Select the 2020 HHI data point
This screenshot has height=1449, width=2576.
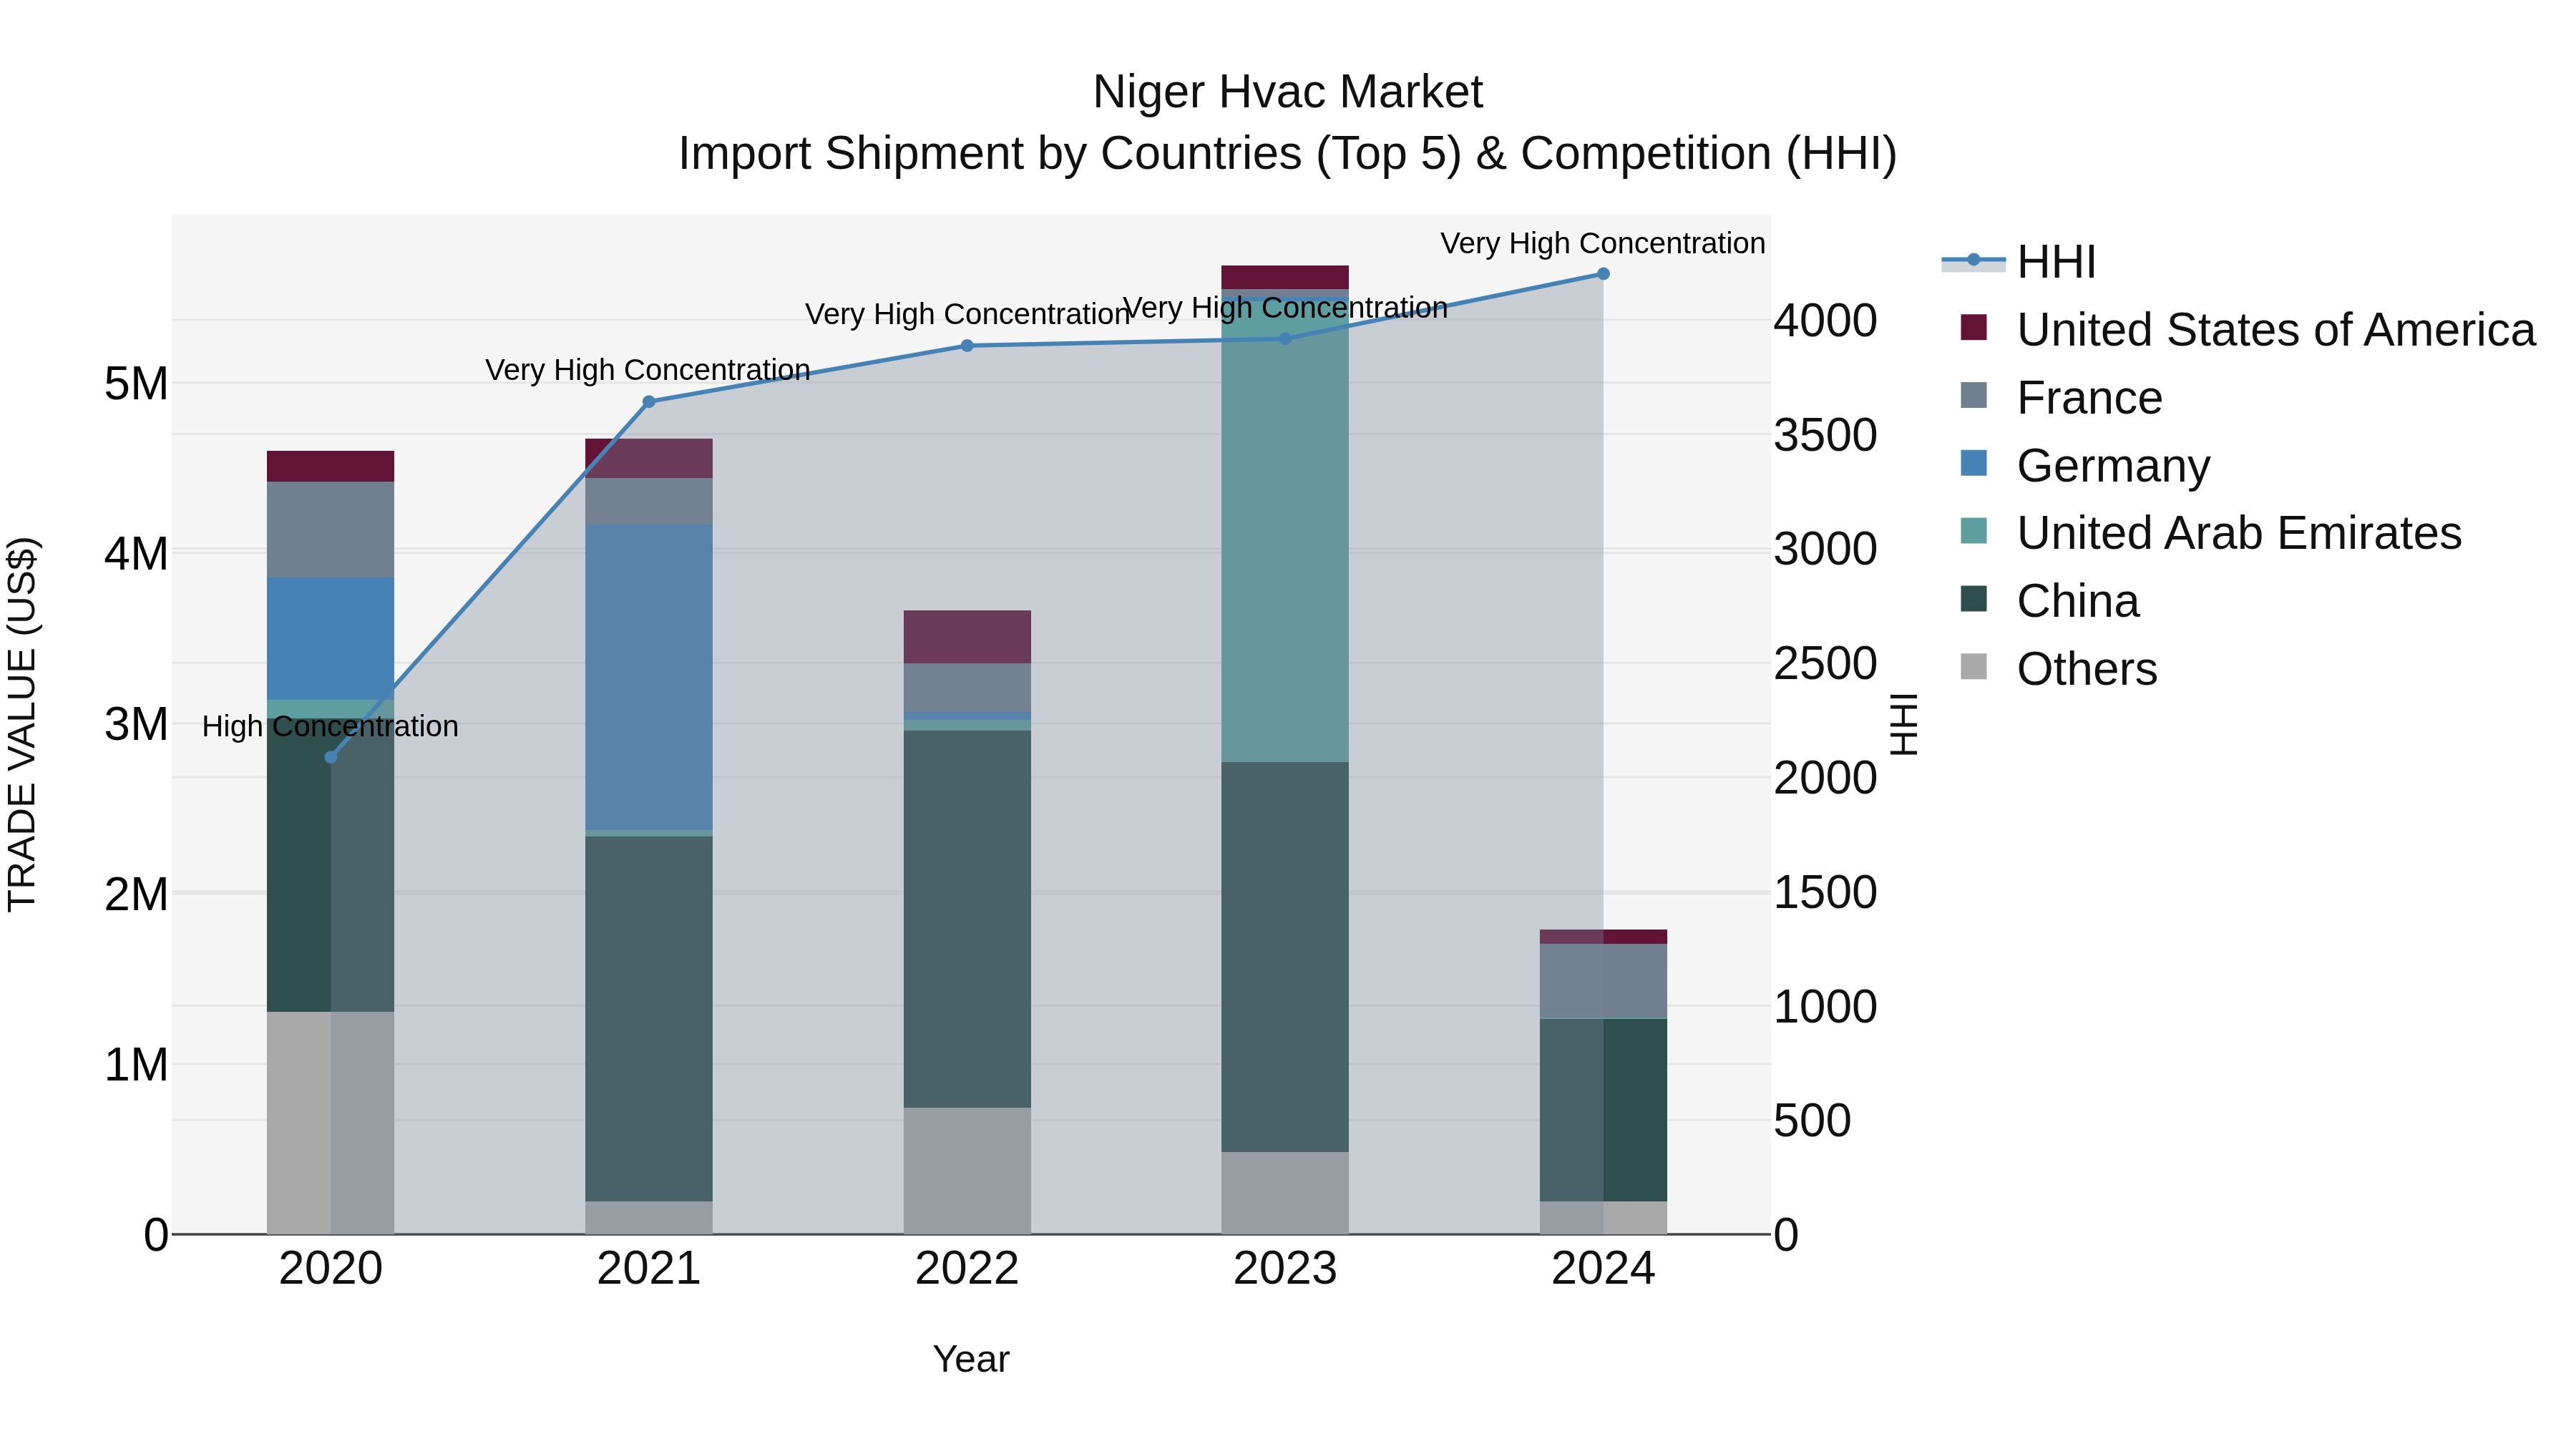click(331, 757)
